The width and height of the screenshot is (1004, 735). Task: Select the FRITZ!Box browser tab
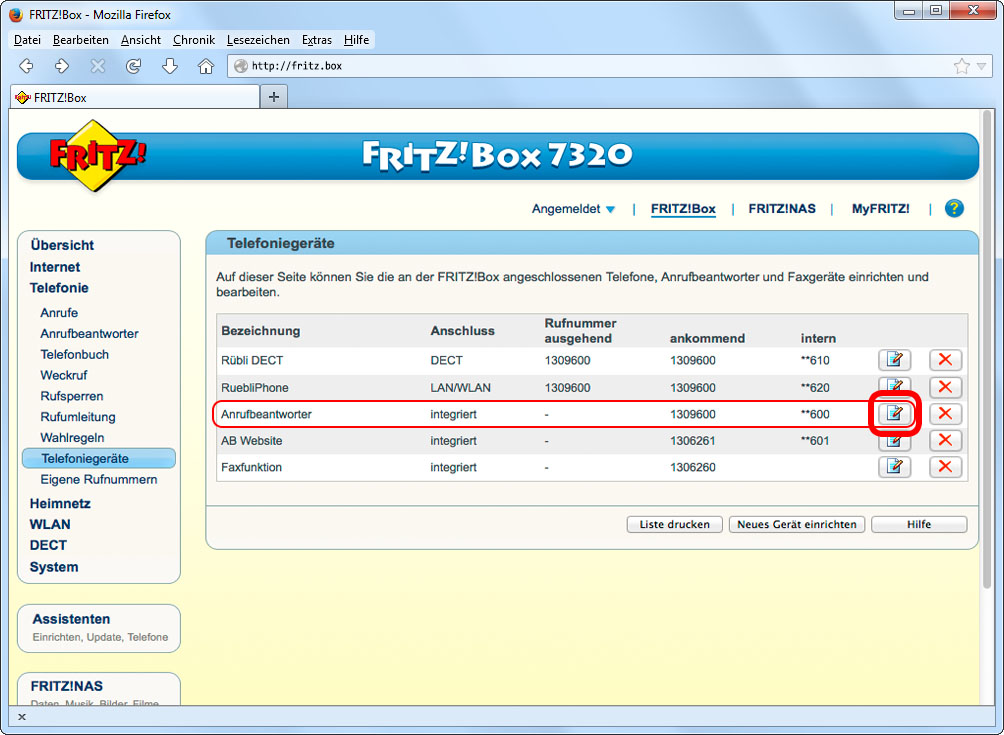[135, 97]
